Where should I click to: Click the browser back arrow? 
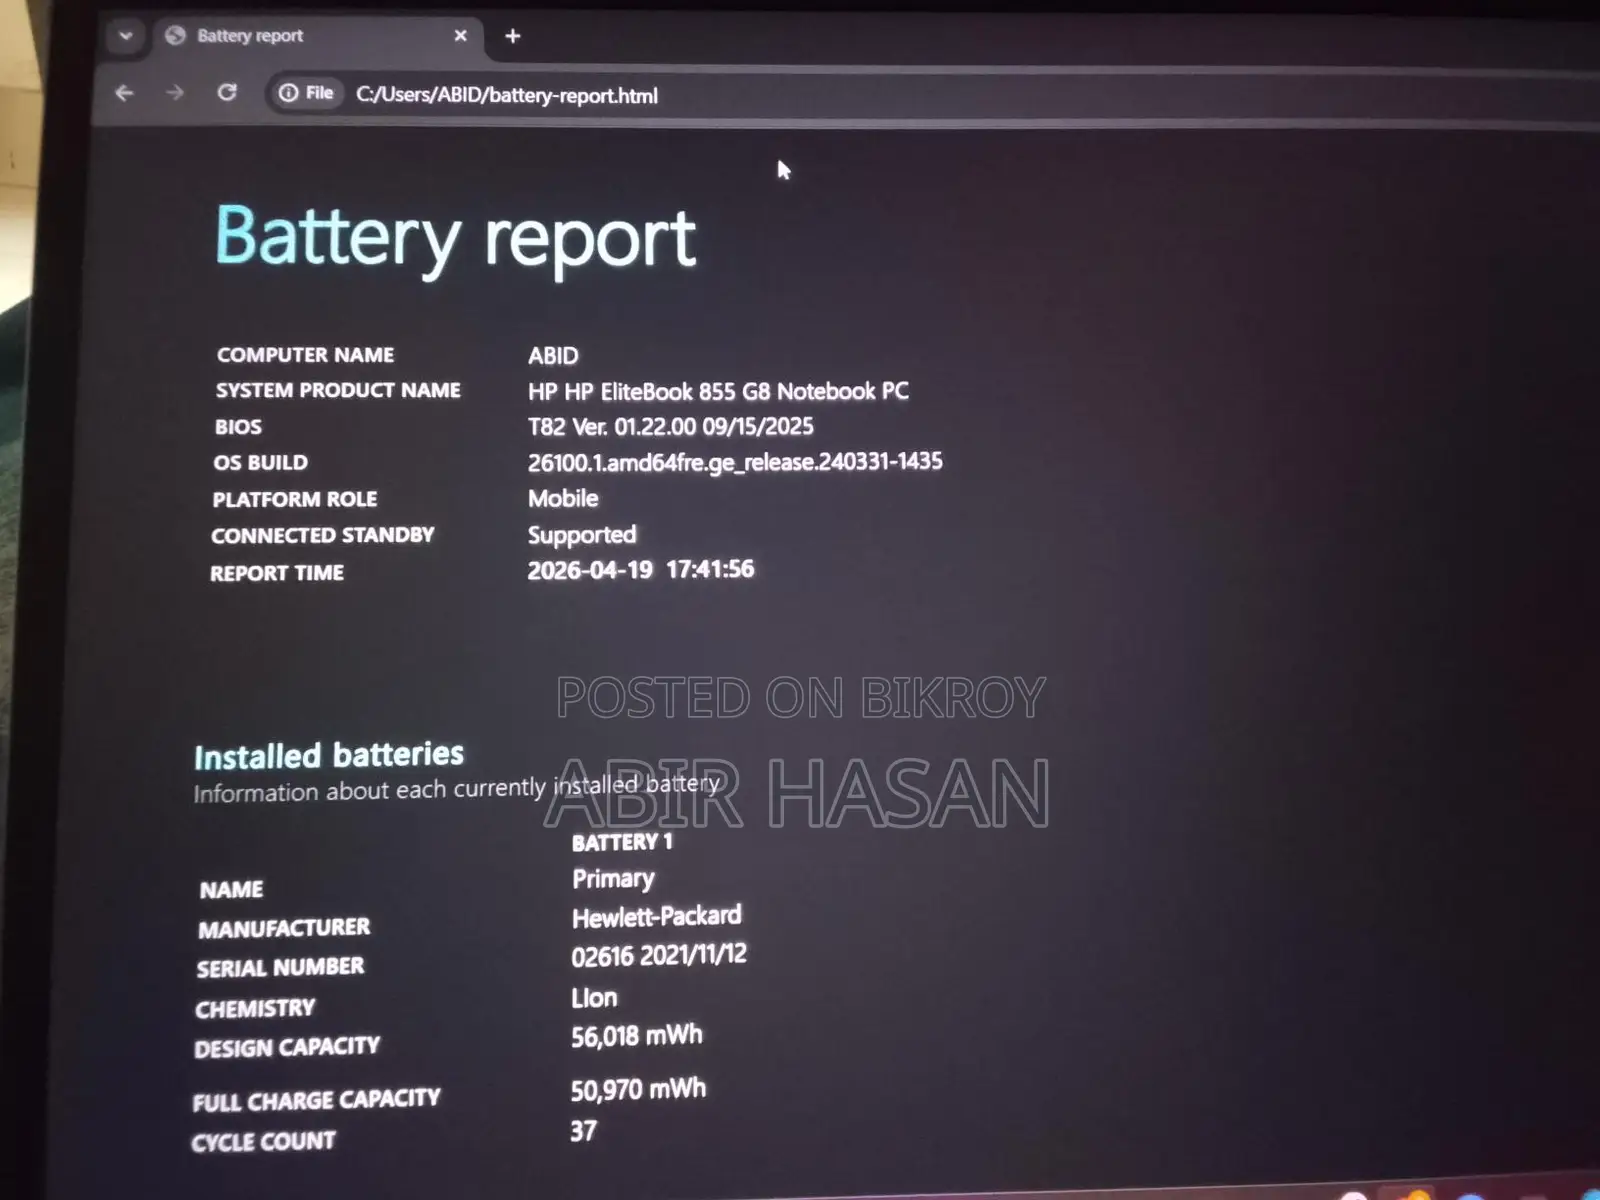tap(124, 93)
